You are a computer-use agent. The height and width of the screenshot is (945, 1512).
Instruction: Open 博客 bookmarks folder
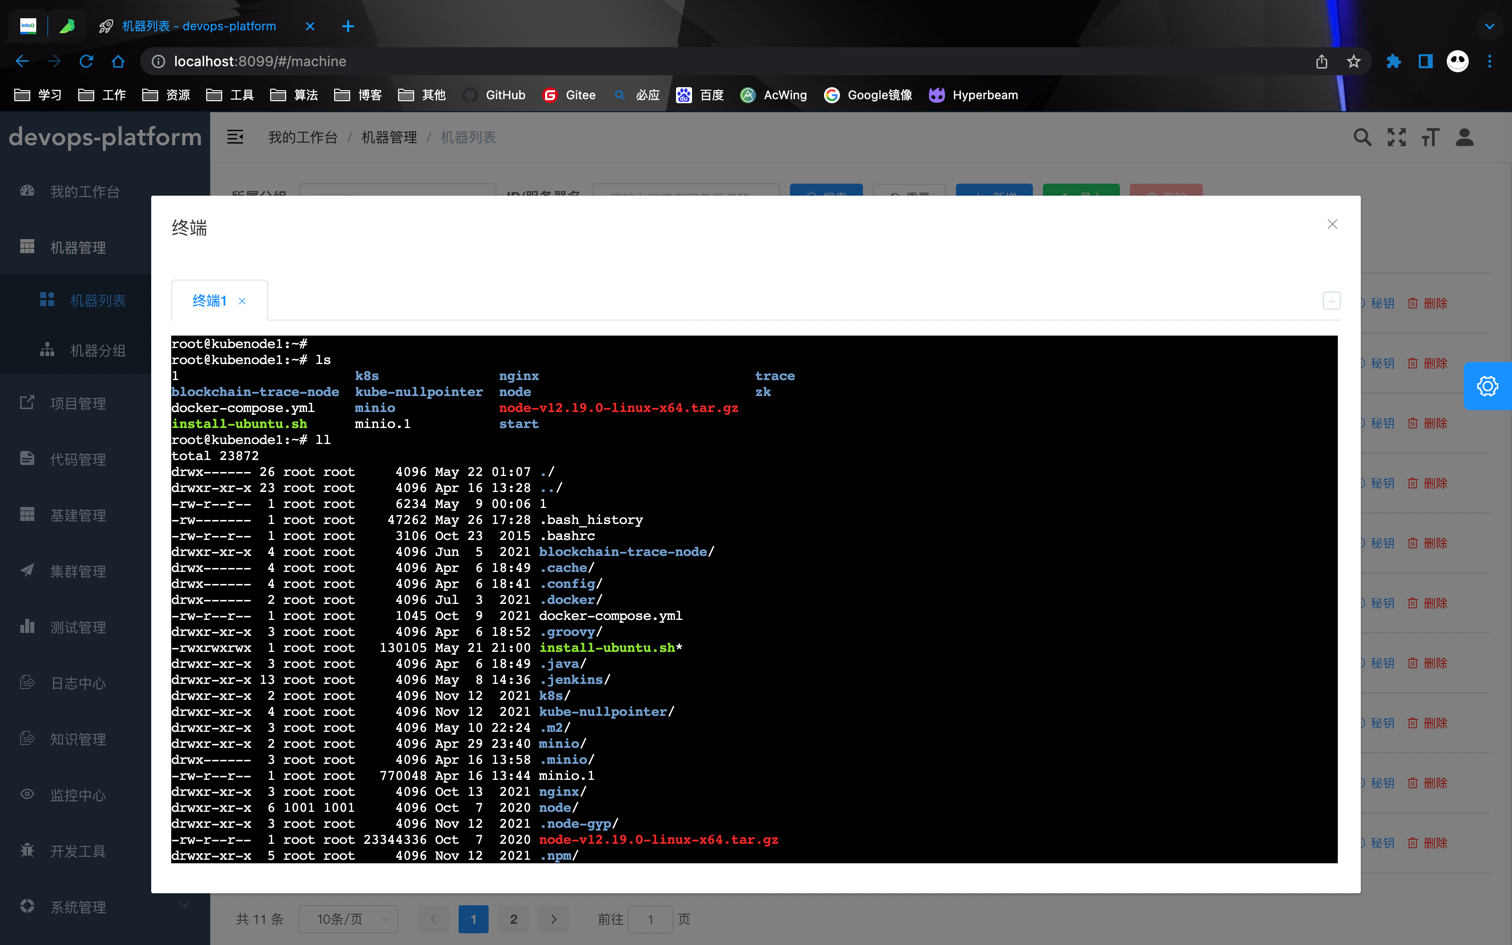pyautogui.click(x=358, y=95)
